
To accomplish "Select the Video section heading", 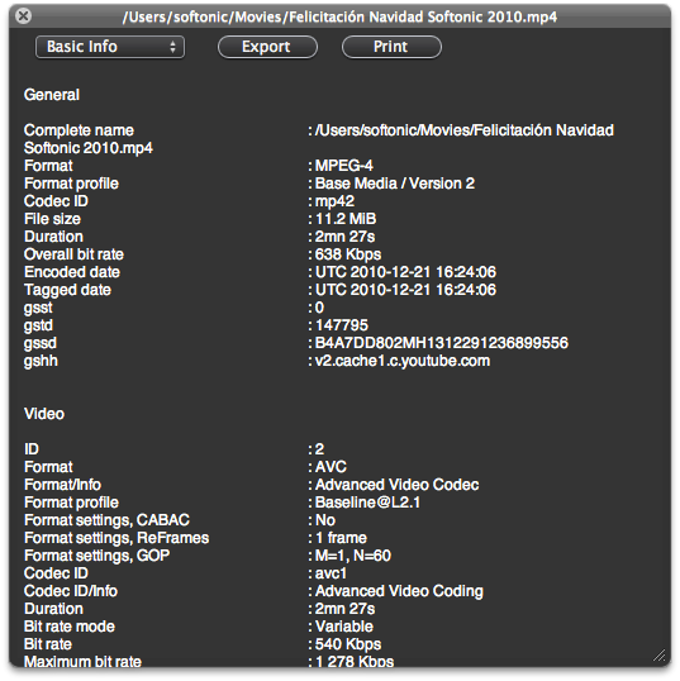I will coord(44,414).
